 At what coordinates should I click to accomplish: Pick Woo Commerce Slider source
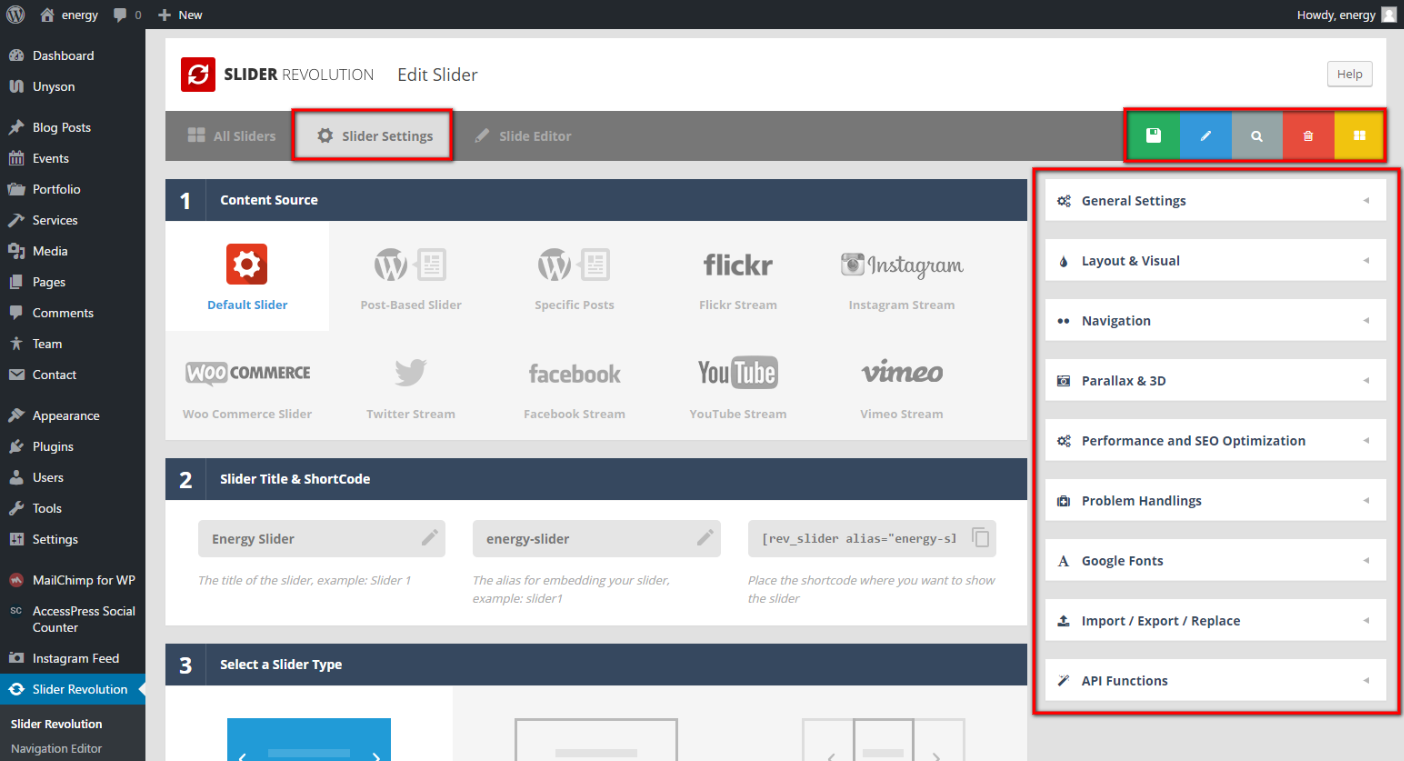point(247,386)
